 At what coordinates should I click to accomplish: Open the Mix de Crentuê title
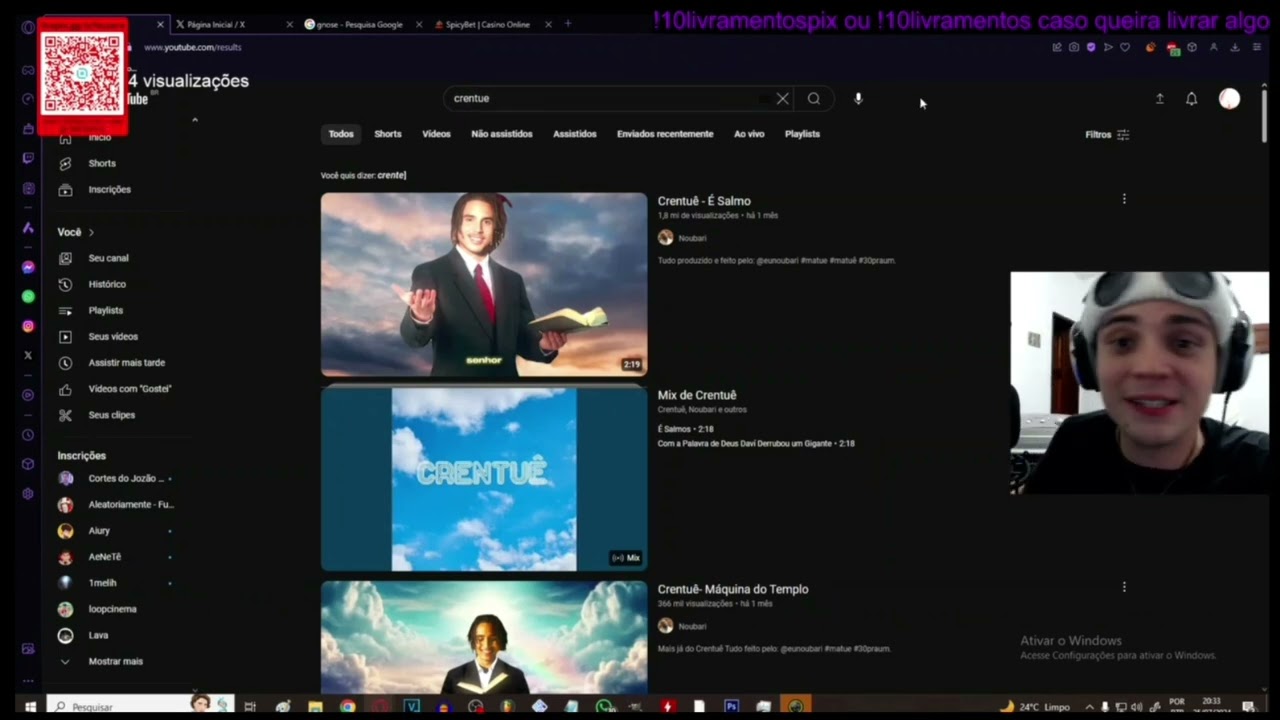(697, 395)
